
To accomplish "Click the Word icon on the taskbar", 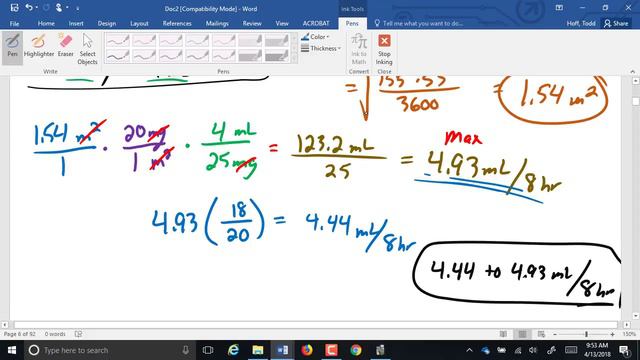I will tap(282, 350).
